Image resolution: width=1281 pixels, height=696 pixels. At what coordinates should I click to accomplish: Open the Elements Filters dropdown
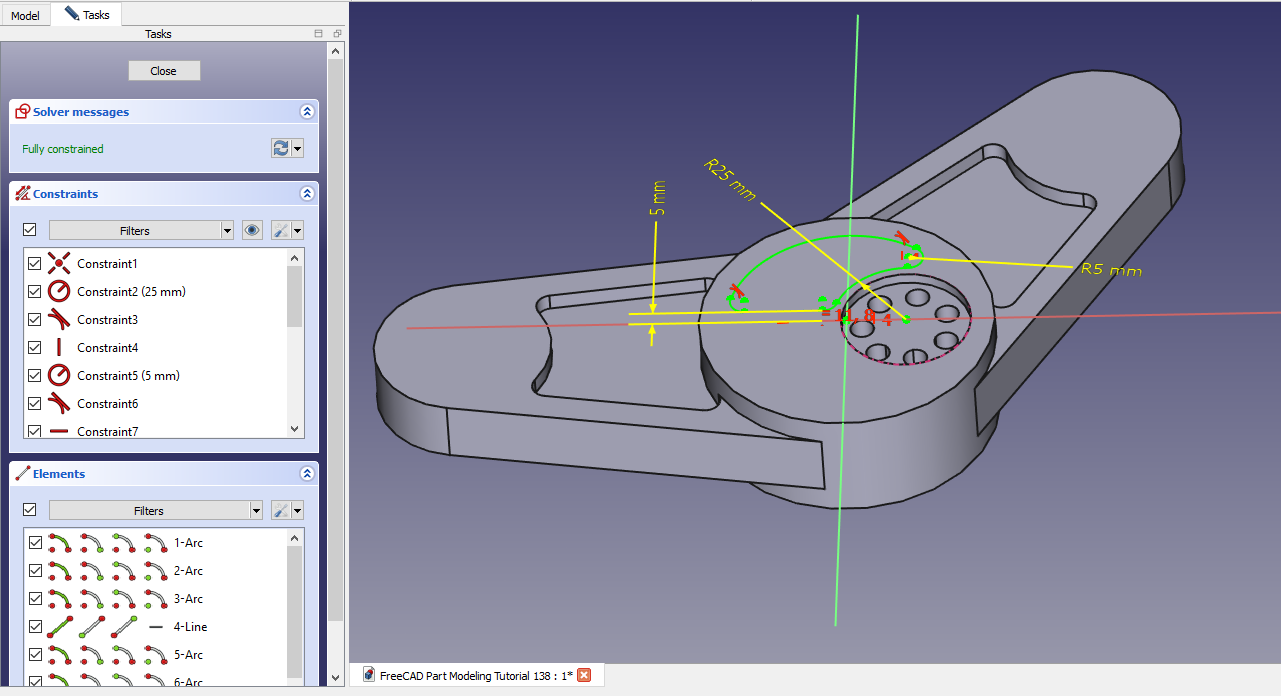pos(155,510)
